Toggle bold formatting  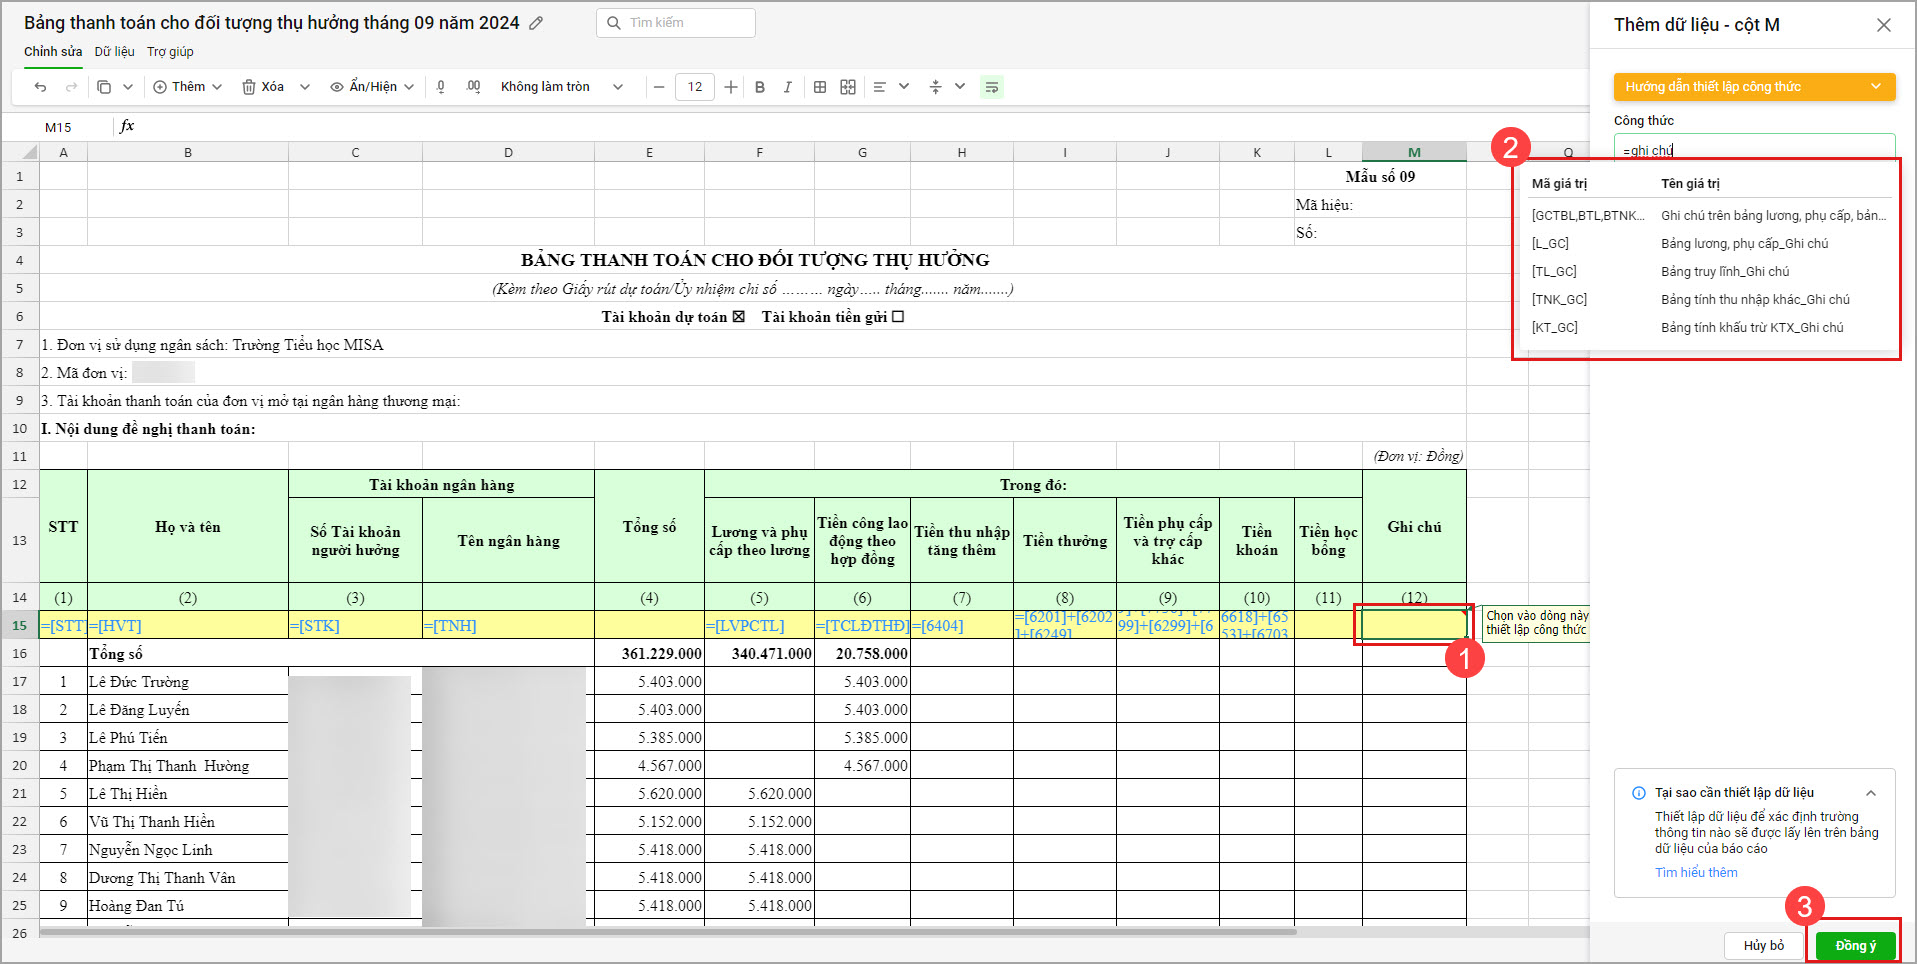[x=760, y=87]
